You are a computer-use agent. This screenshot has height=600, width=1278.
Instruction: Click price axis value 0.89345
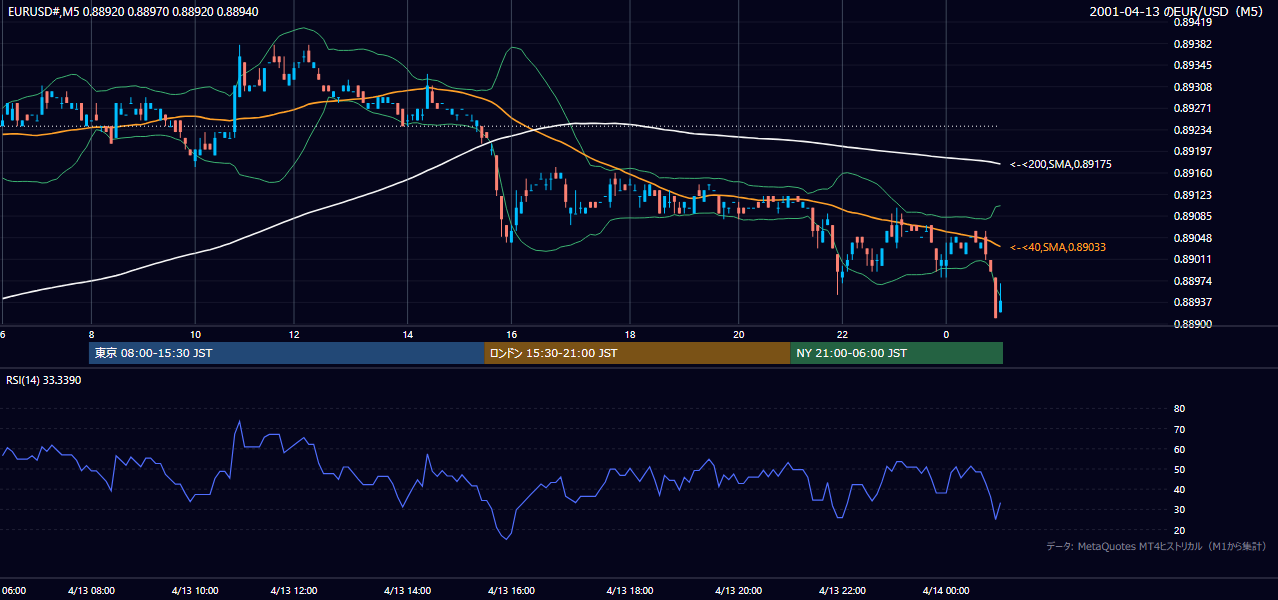click(1192, 65)
